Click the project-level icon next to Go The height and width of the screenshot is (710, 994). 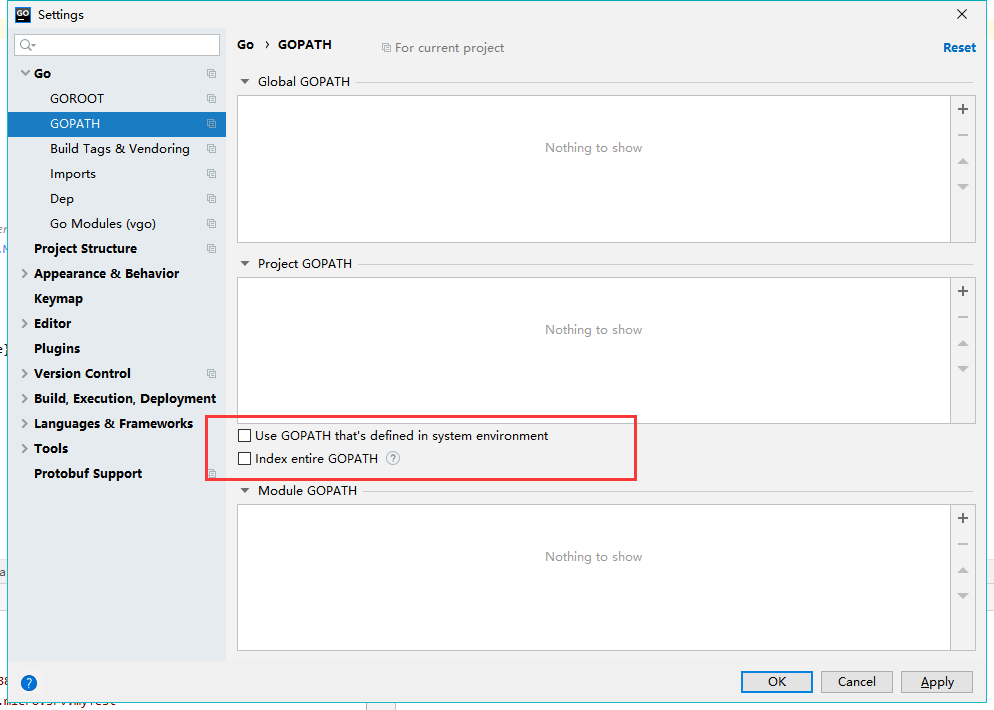(x=212, y=74)
